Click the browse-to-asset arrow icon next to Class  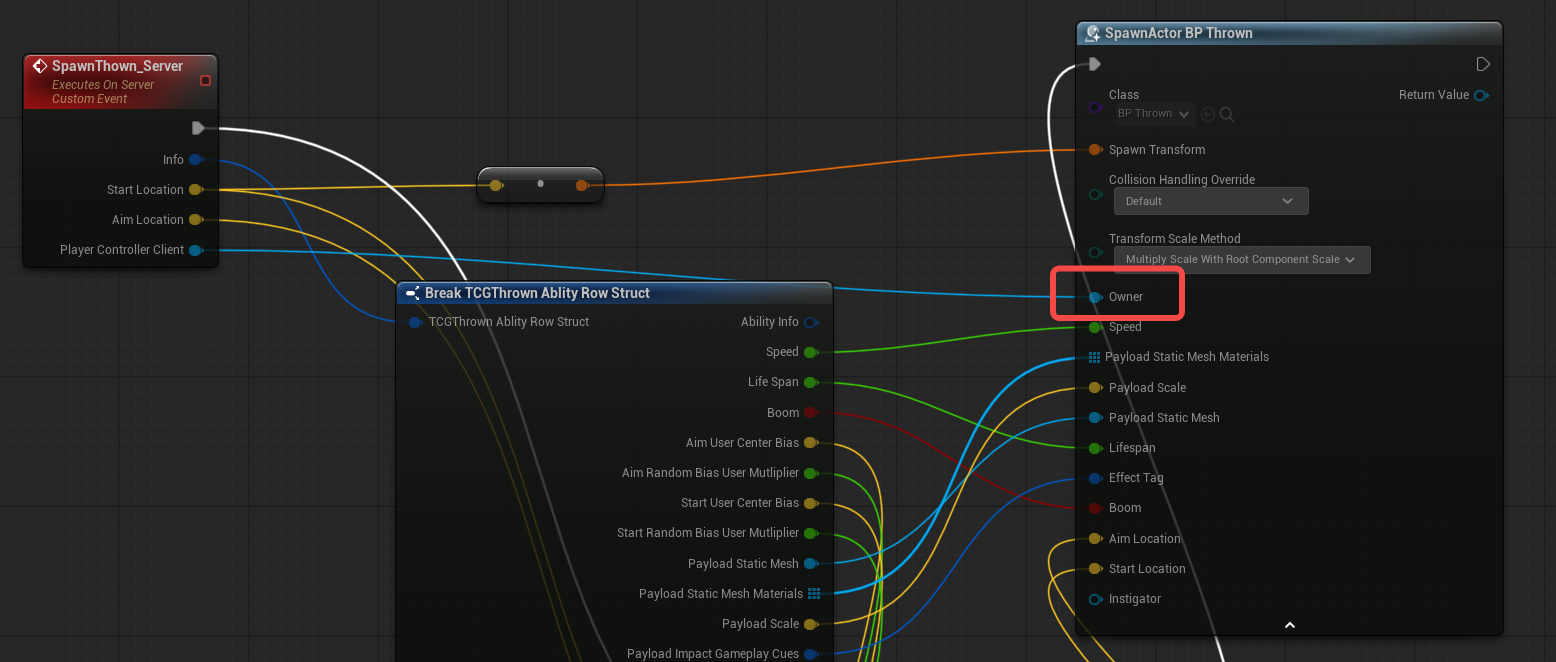coord(1208,114)
